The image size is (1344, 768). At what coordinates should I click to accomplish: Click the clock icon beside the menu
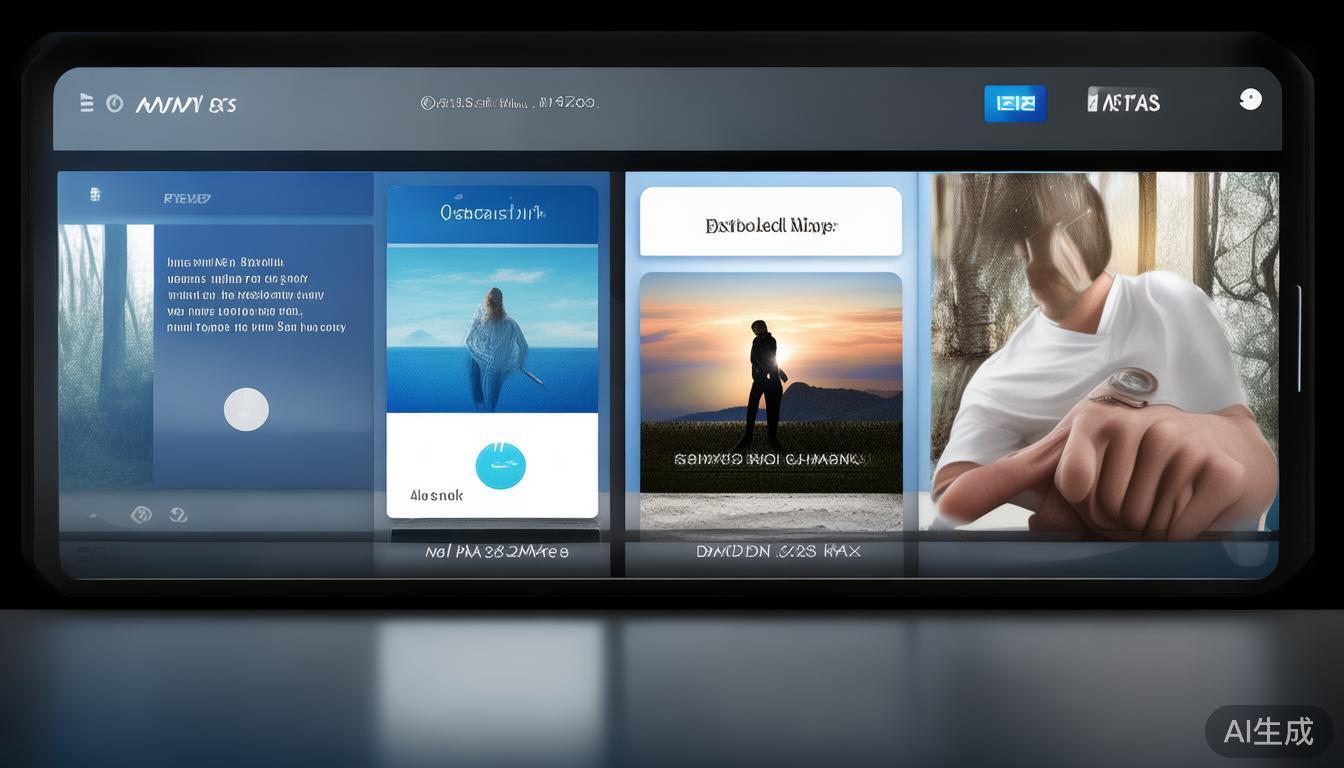coord(115,103)
